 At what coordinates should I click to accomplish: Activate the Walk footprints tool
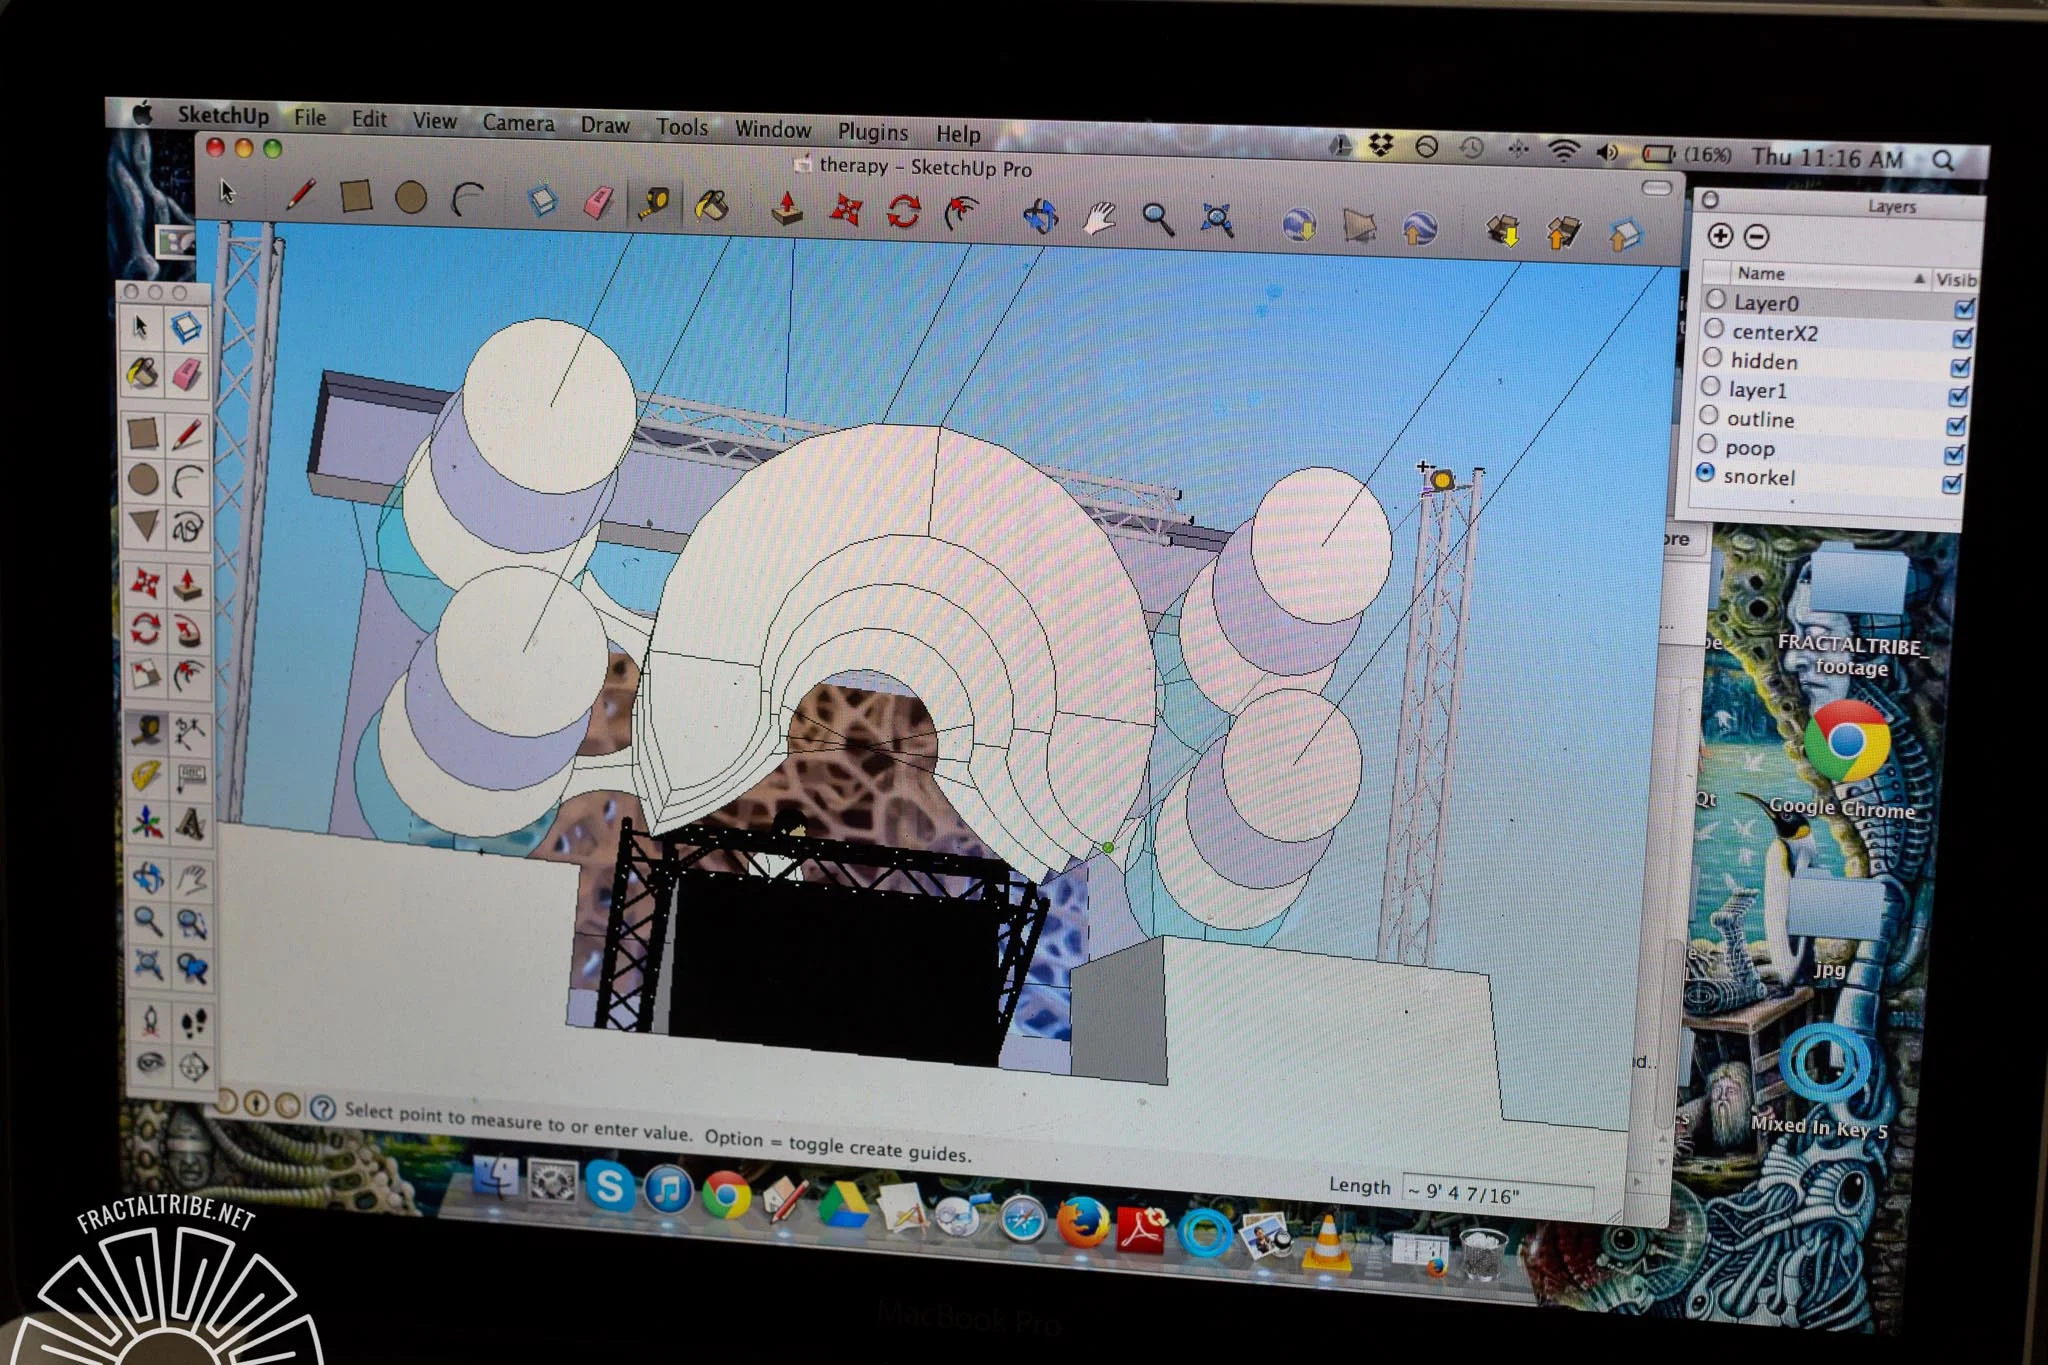pos(193,1022)
